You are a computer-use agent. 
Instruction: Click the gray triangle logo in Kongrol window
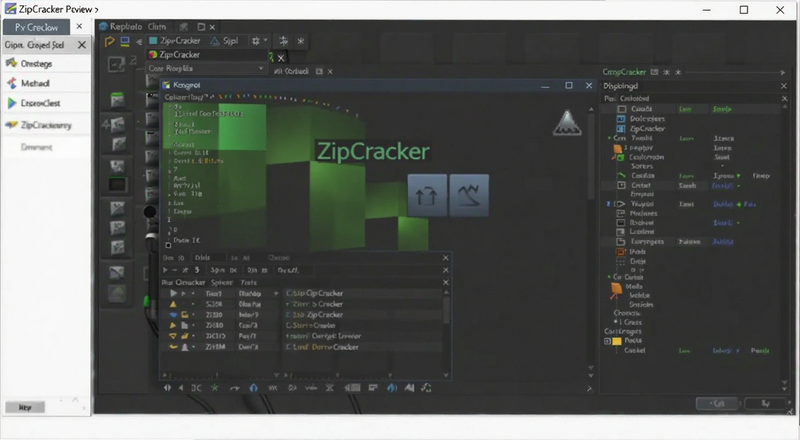(x=567, y=123)
